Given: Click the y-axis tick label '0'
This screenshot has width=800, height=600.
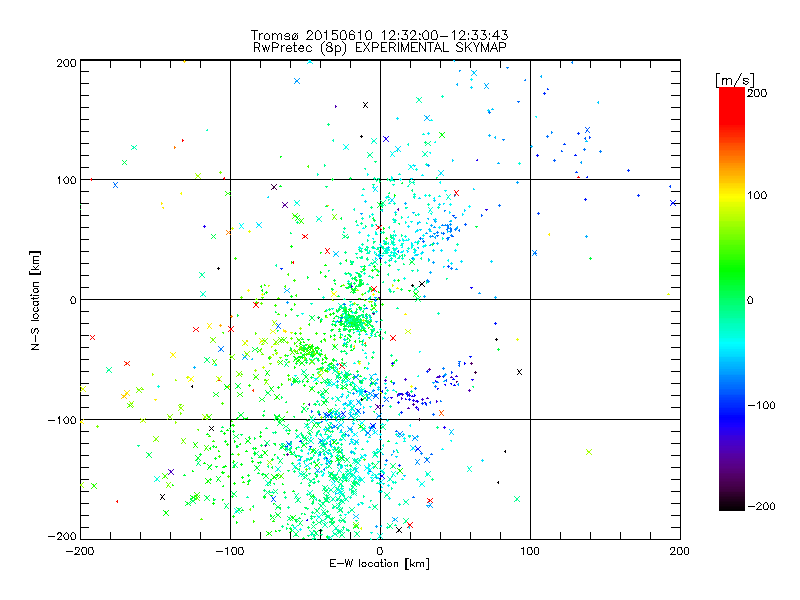Looking at the screenshot, I should (73, 300).
